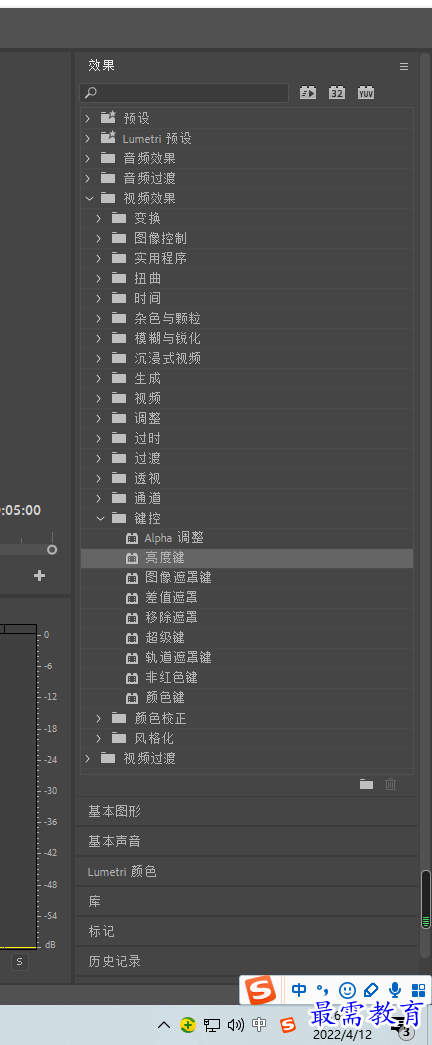The width and height of the screenshot is (432, 1045).
Task: Expand the 扭曲 subfolder
Action: click(99, 279)
